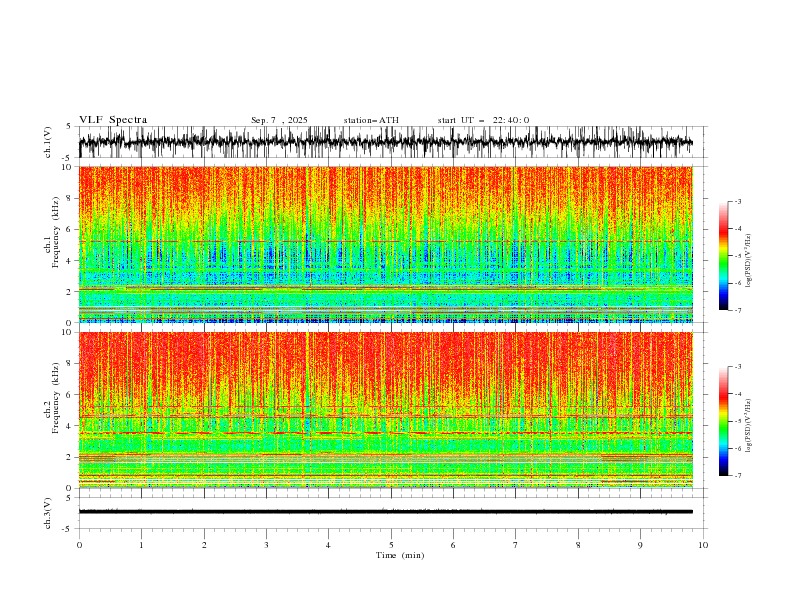Click the "-5" label on ch.2 color bar
This screenshot has height=612, width=792.
coord(738,421)
